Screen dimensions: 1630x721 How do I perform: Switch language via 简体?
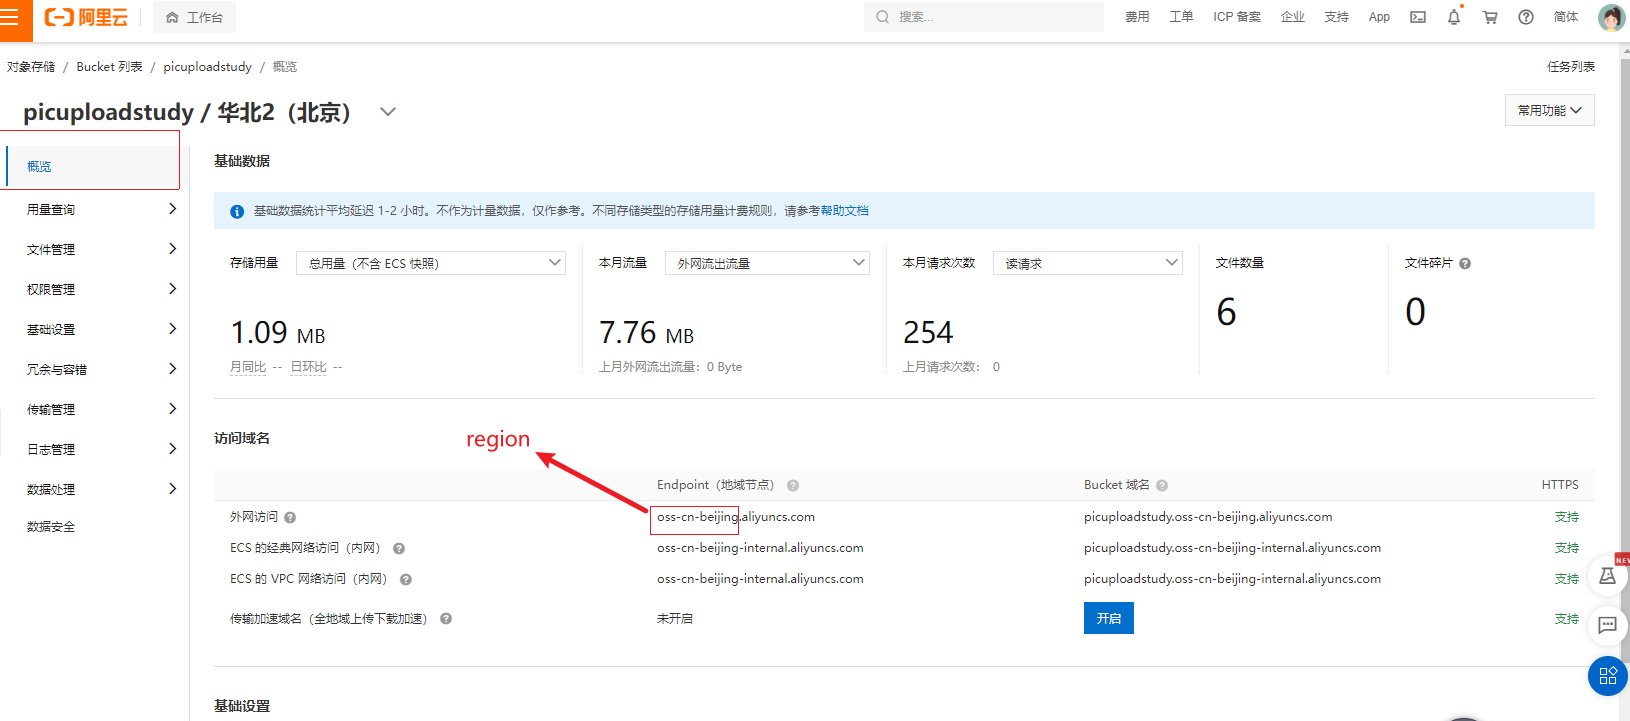(1566, 17)
